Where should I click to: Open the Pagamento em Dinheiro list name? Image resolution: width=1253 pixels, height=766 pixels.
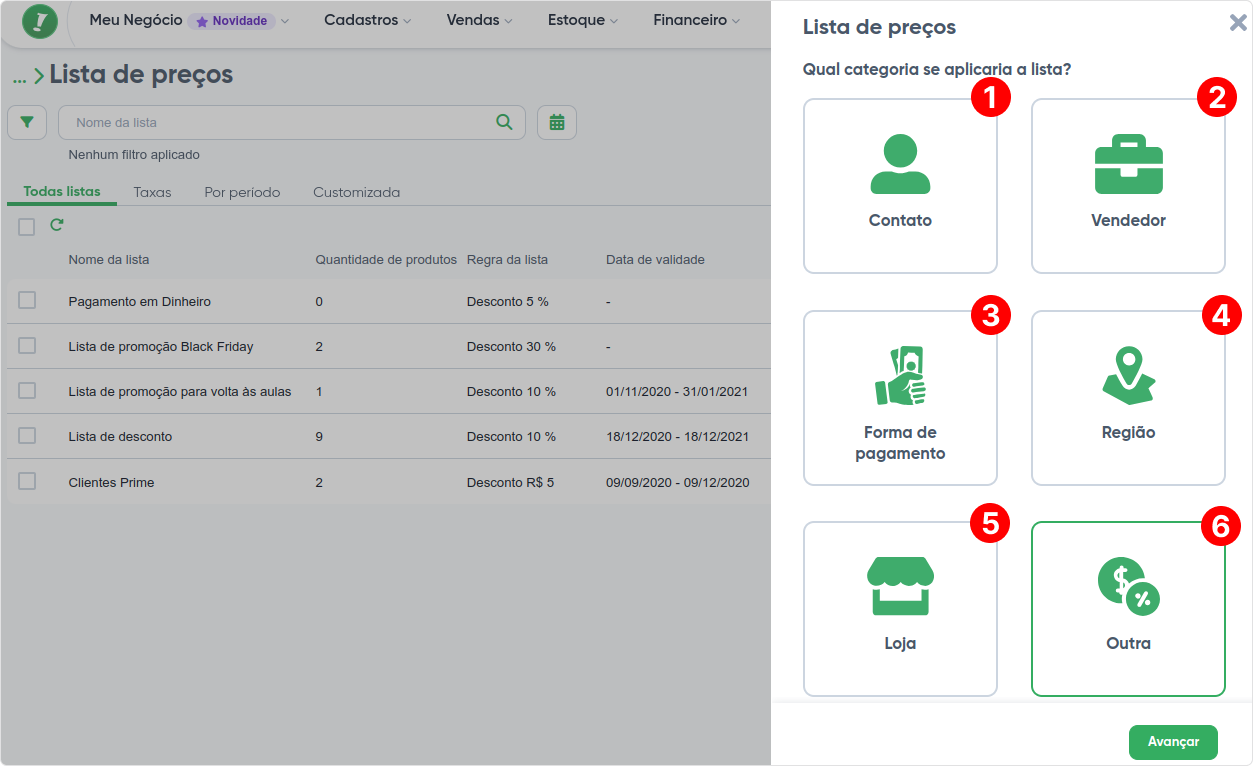click(140, 301)
